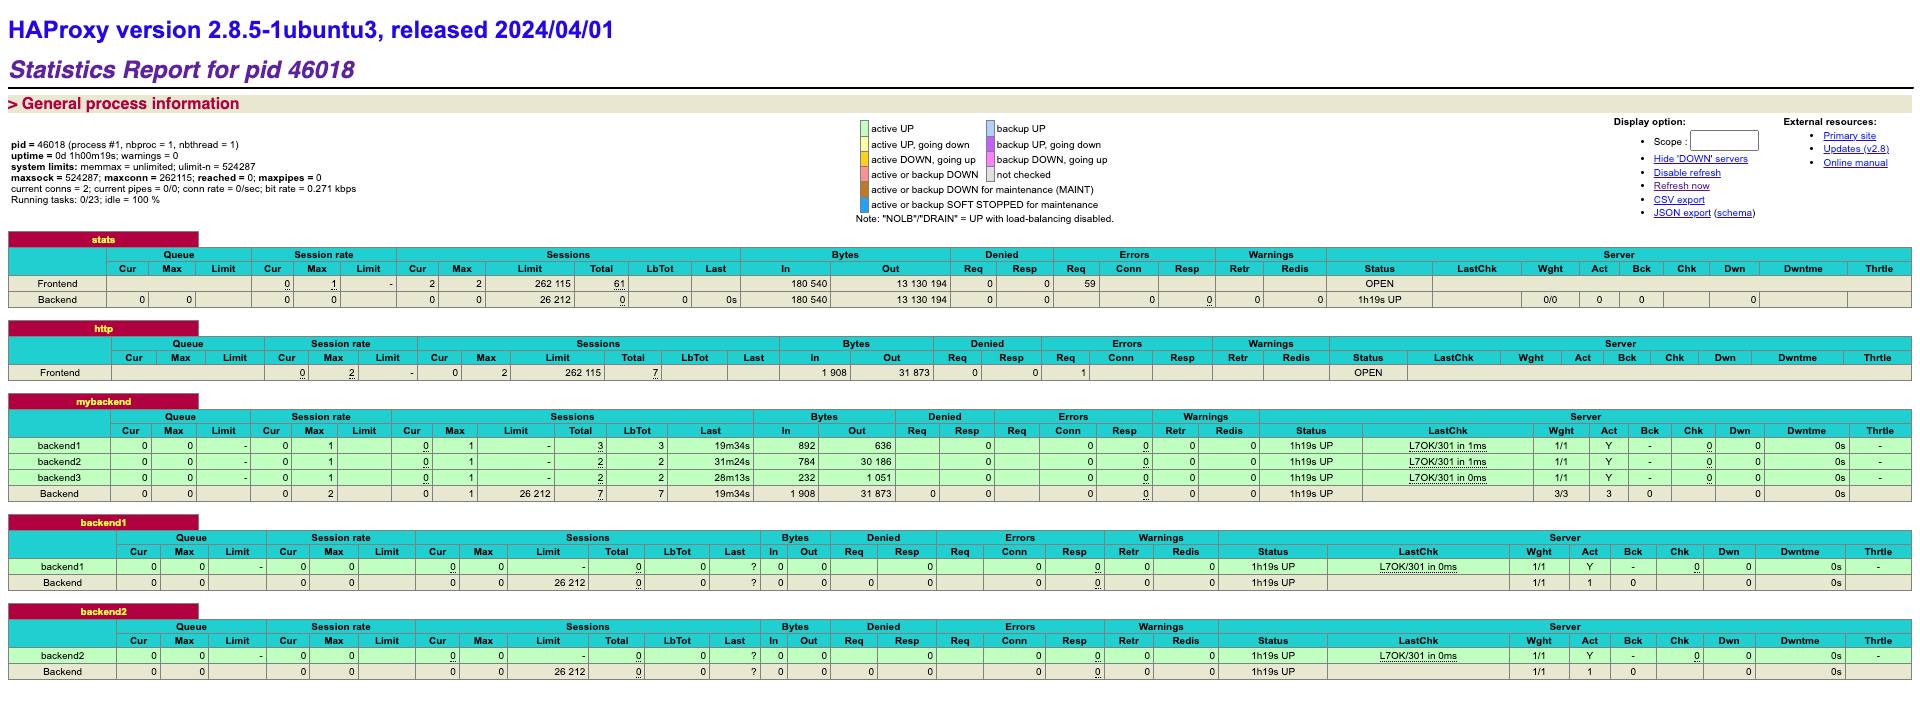Click the 'stats' proxy section title
The width and height of the screenshot is (1920, 718).
[x=103, y=240]
